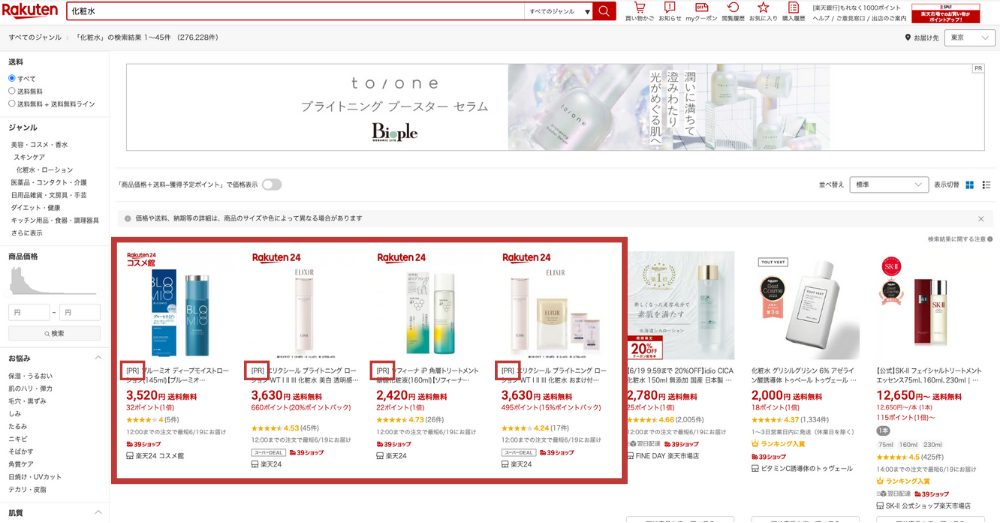Viewport: 1000px width, 523px height.
Task: Open the Sofina iP product title link
Action: point(427,375)
